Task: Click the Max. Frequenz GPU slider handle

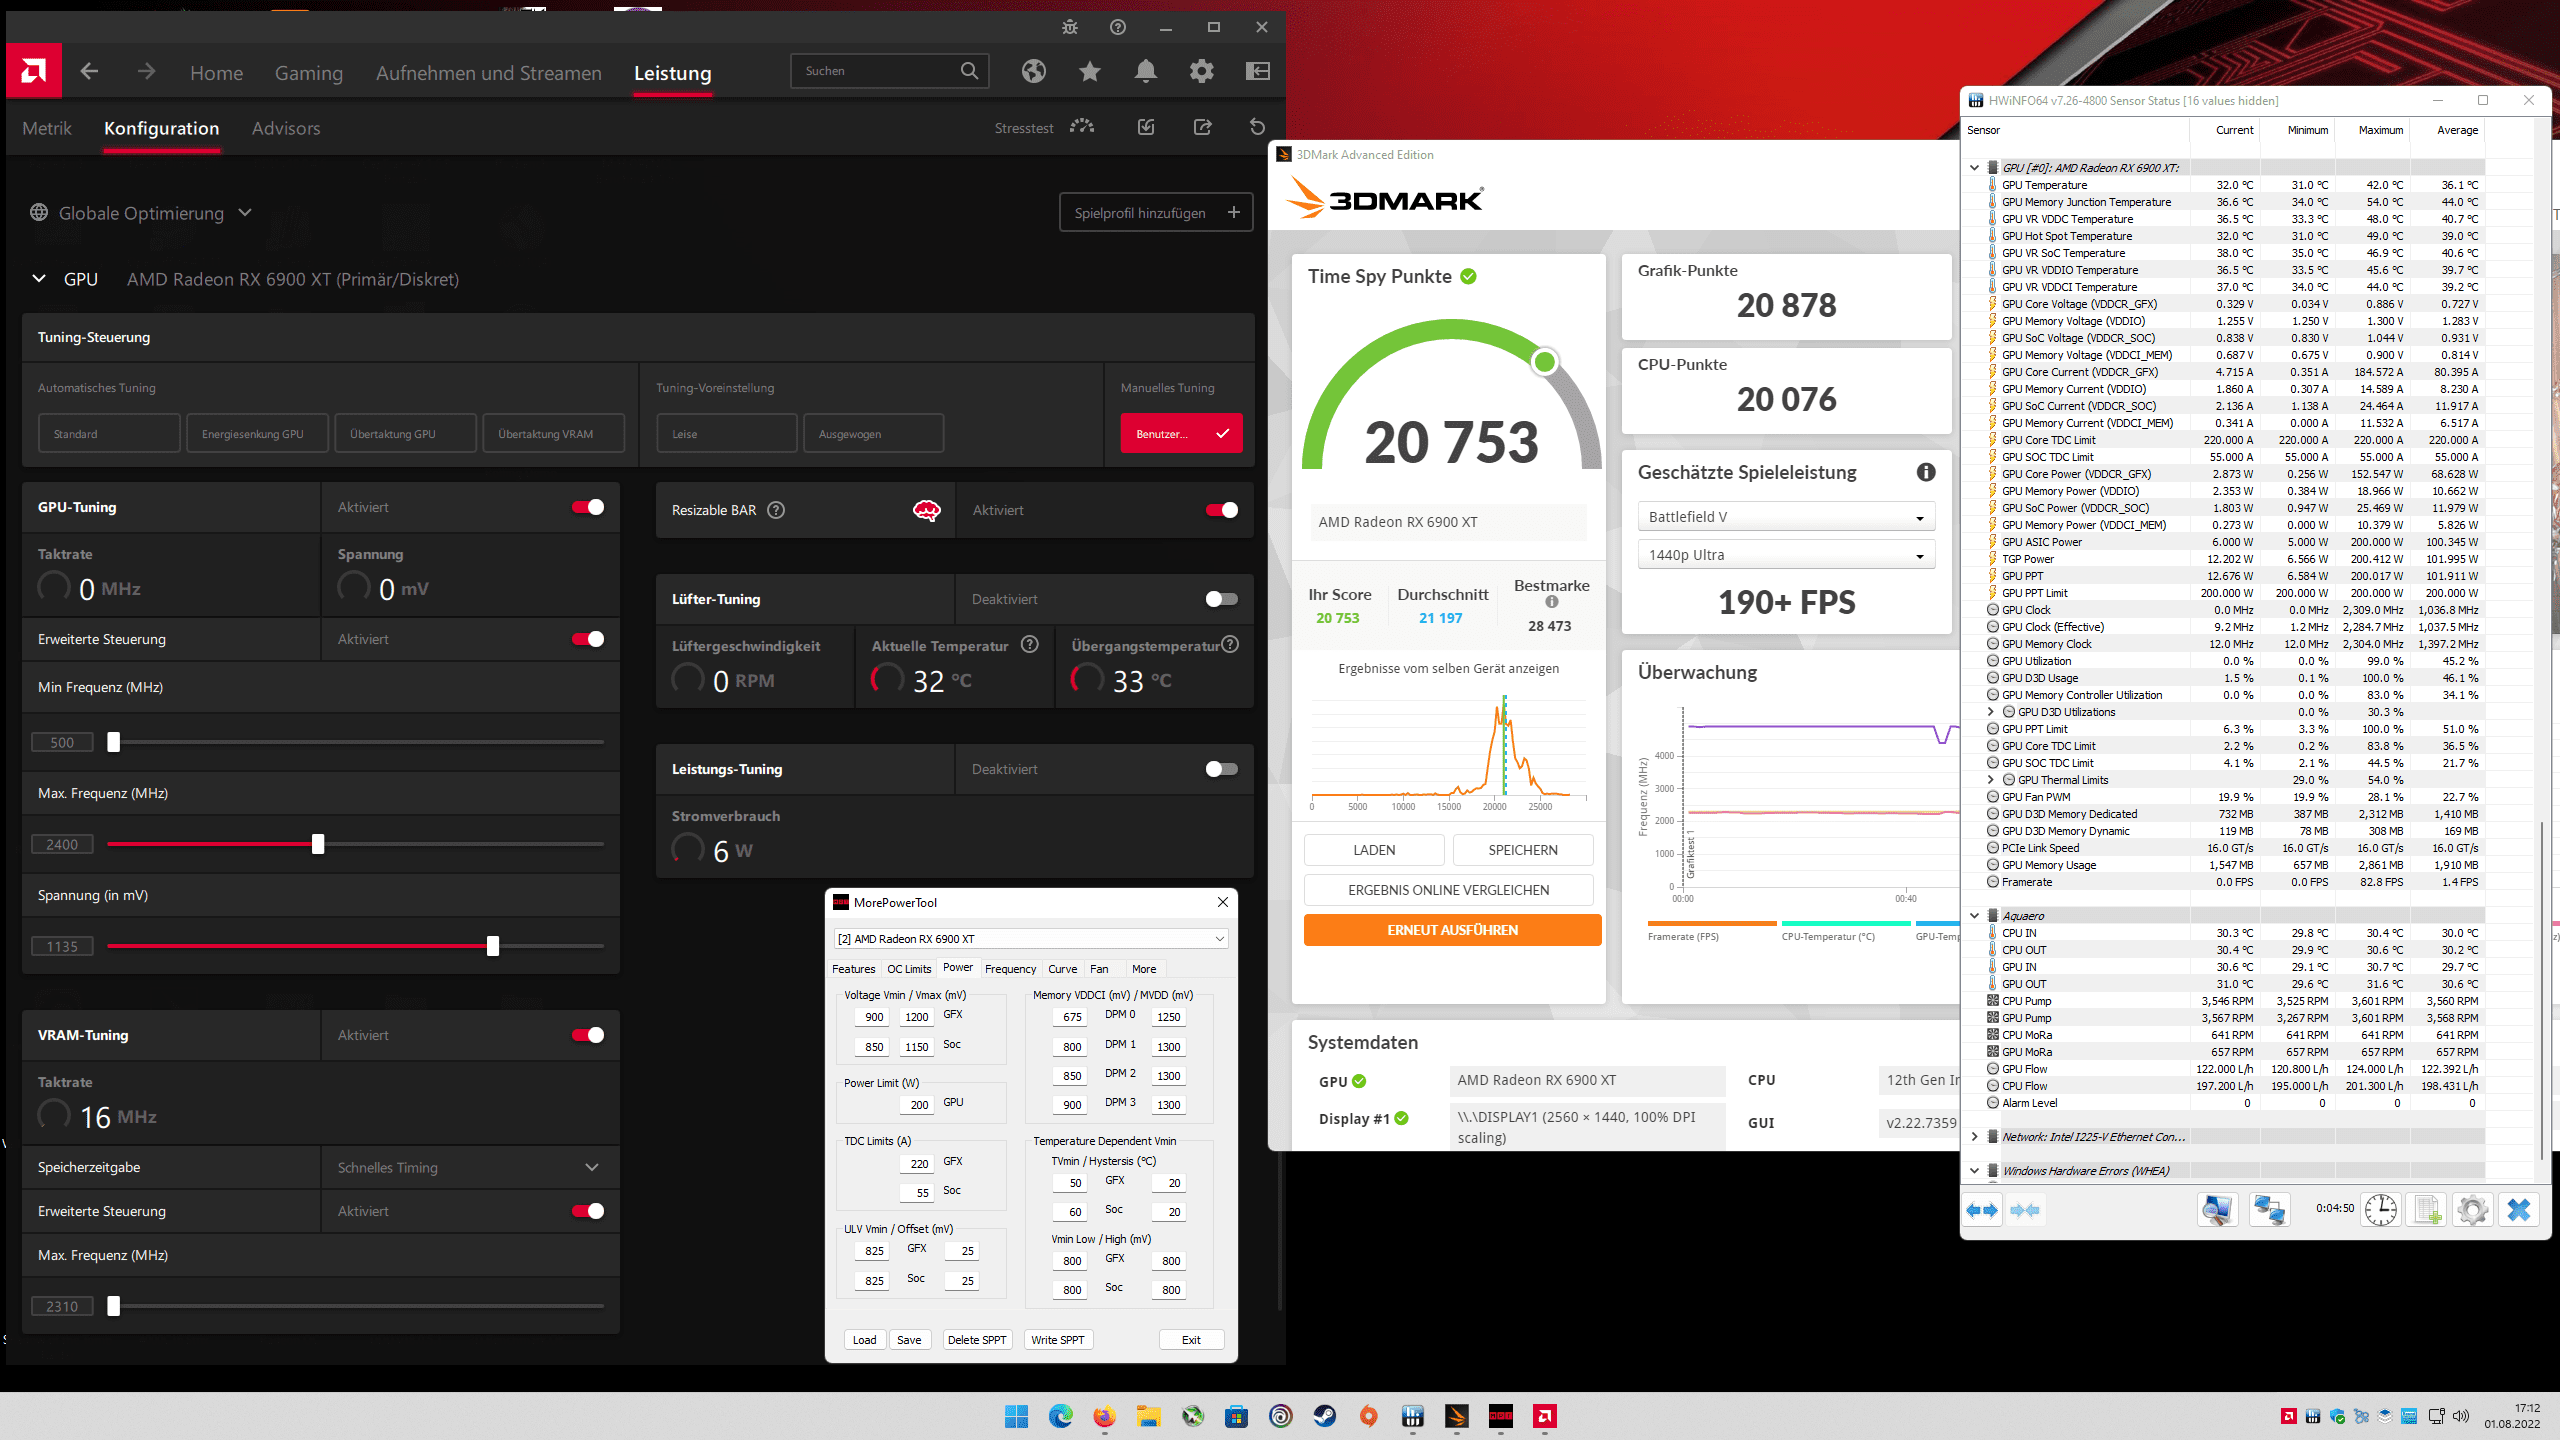Action: (x=318, y=844)
